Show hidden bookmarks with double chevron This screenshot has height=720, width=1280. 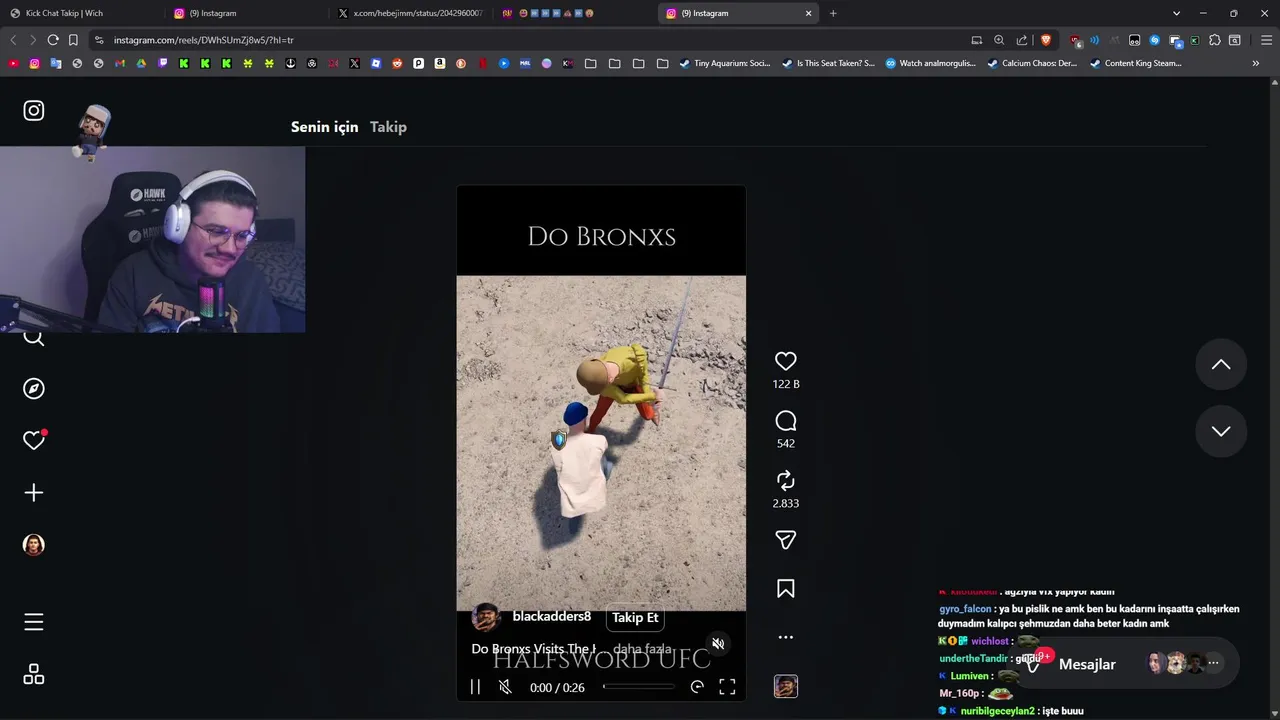click(x=1256, y=63)
